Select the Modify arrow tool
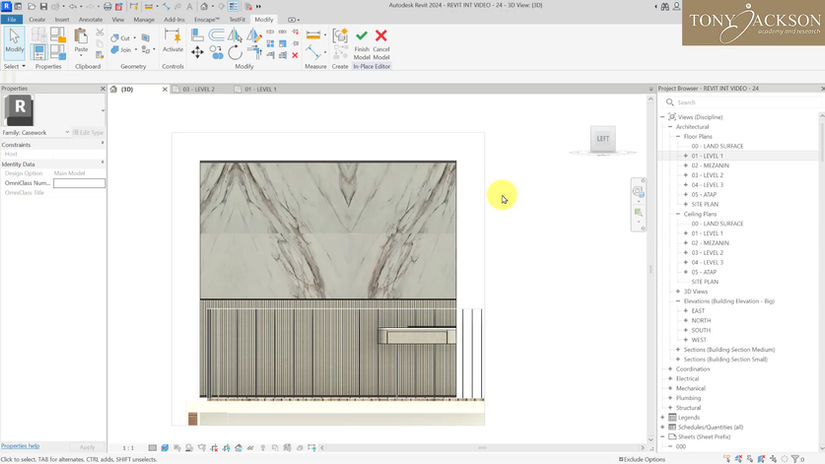The image size is (825, 464). tap(14, 41)
